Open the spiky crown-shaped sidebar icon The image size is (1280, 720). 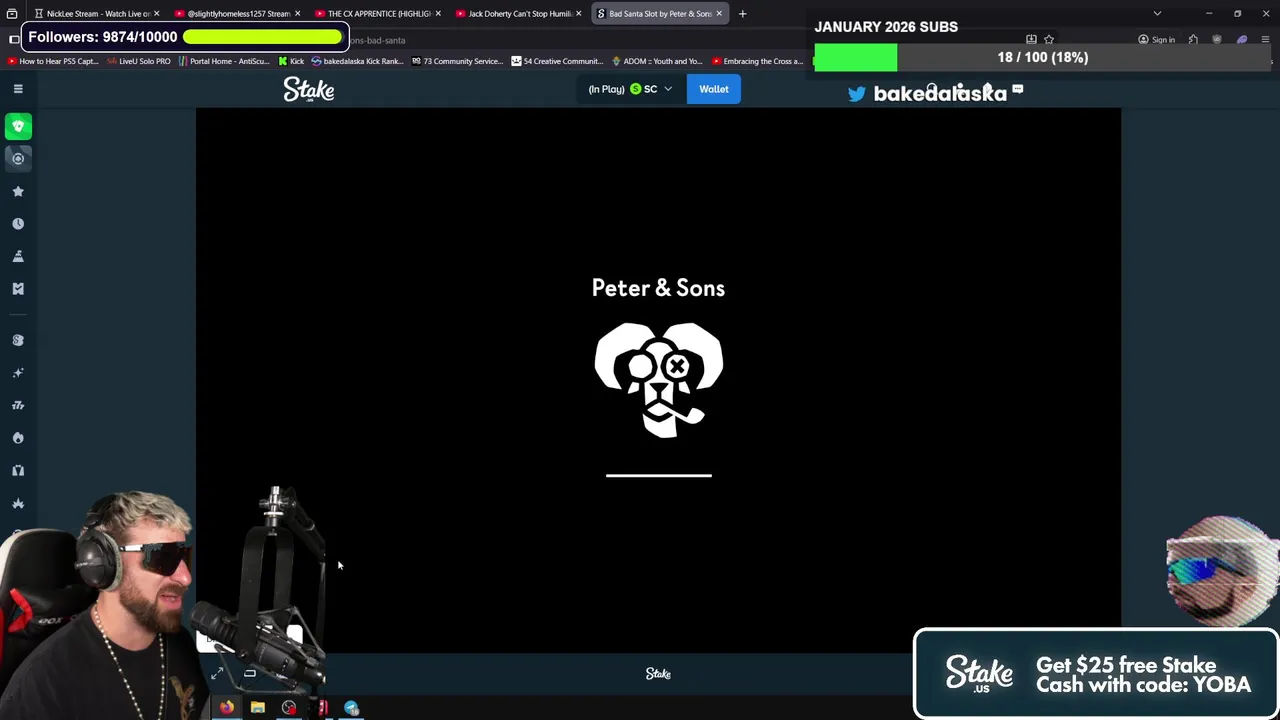[x=18, y=503]
